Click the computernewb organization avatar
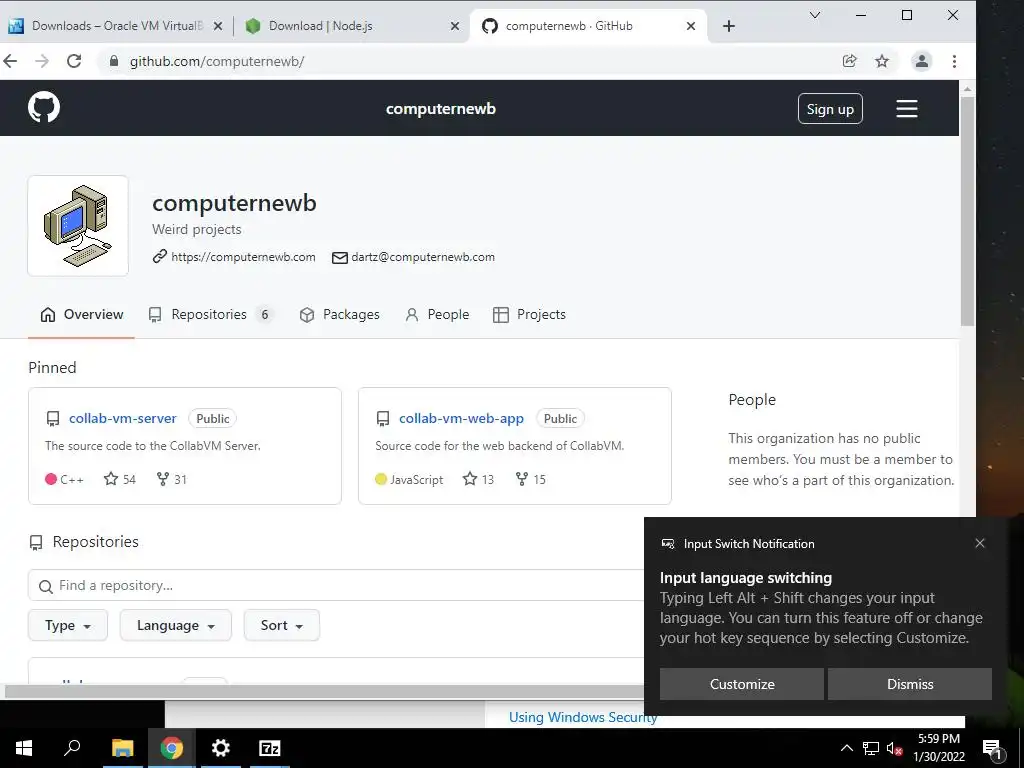Image resolution: width=1024 pixels, height=768 pixels. click(x=78, y=225)
